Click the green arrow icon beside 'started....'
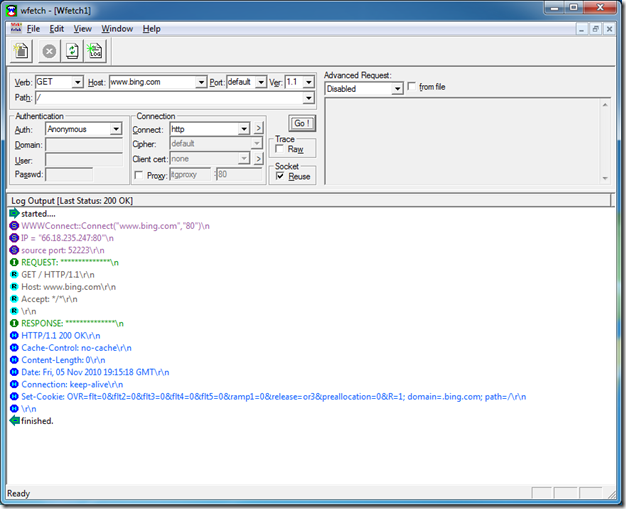The width and height of the screenshot is (626, 509). 13,214
